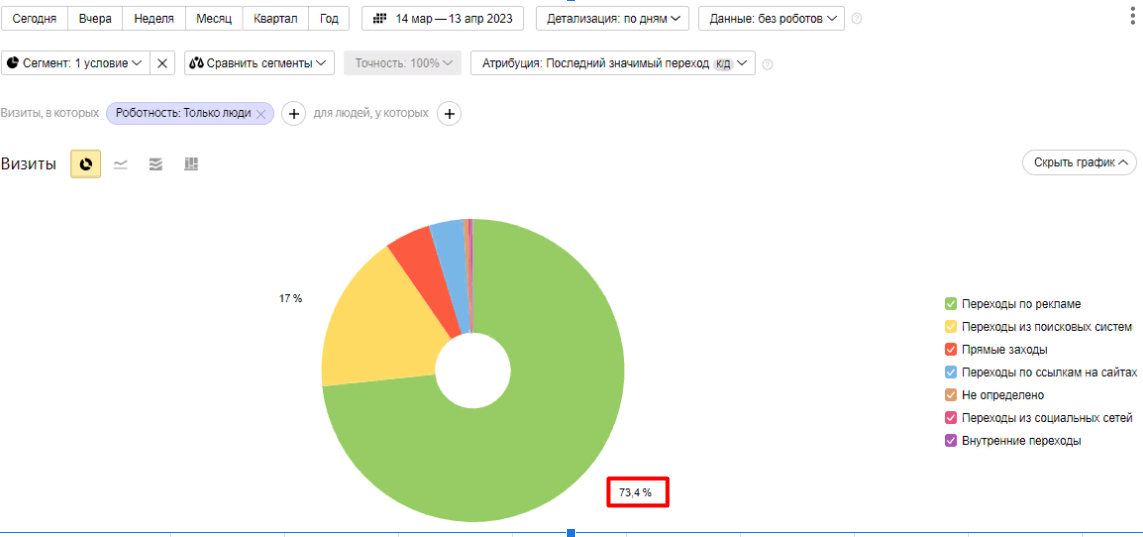Click the 73,4 % chart label

coord(636,493)
